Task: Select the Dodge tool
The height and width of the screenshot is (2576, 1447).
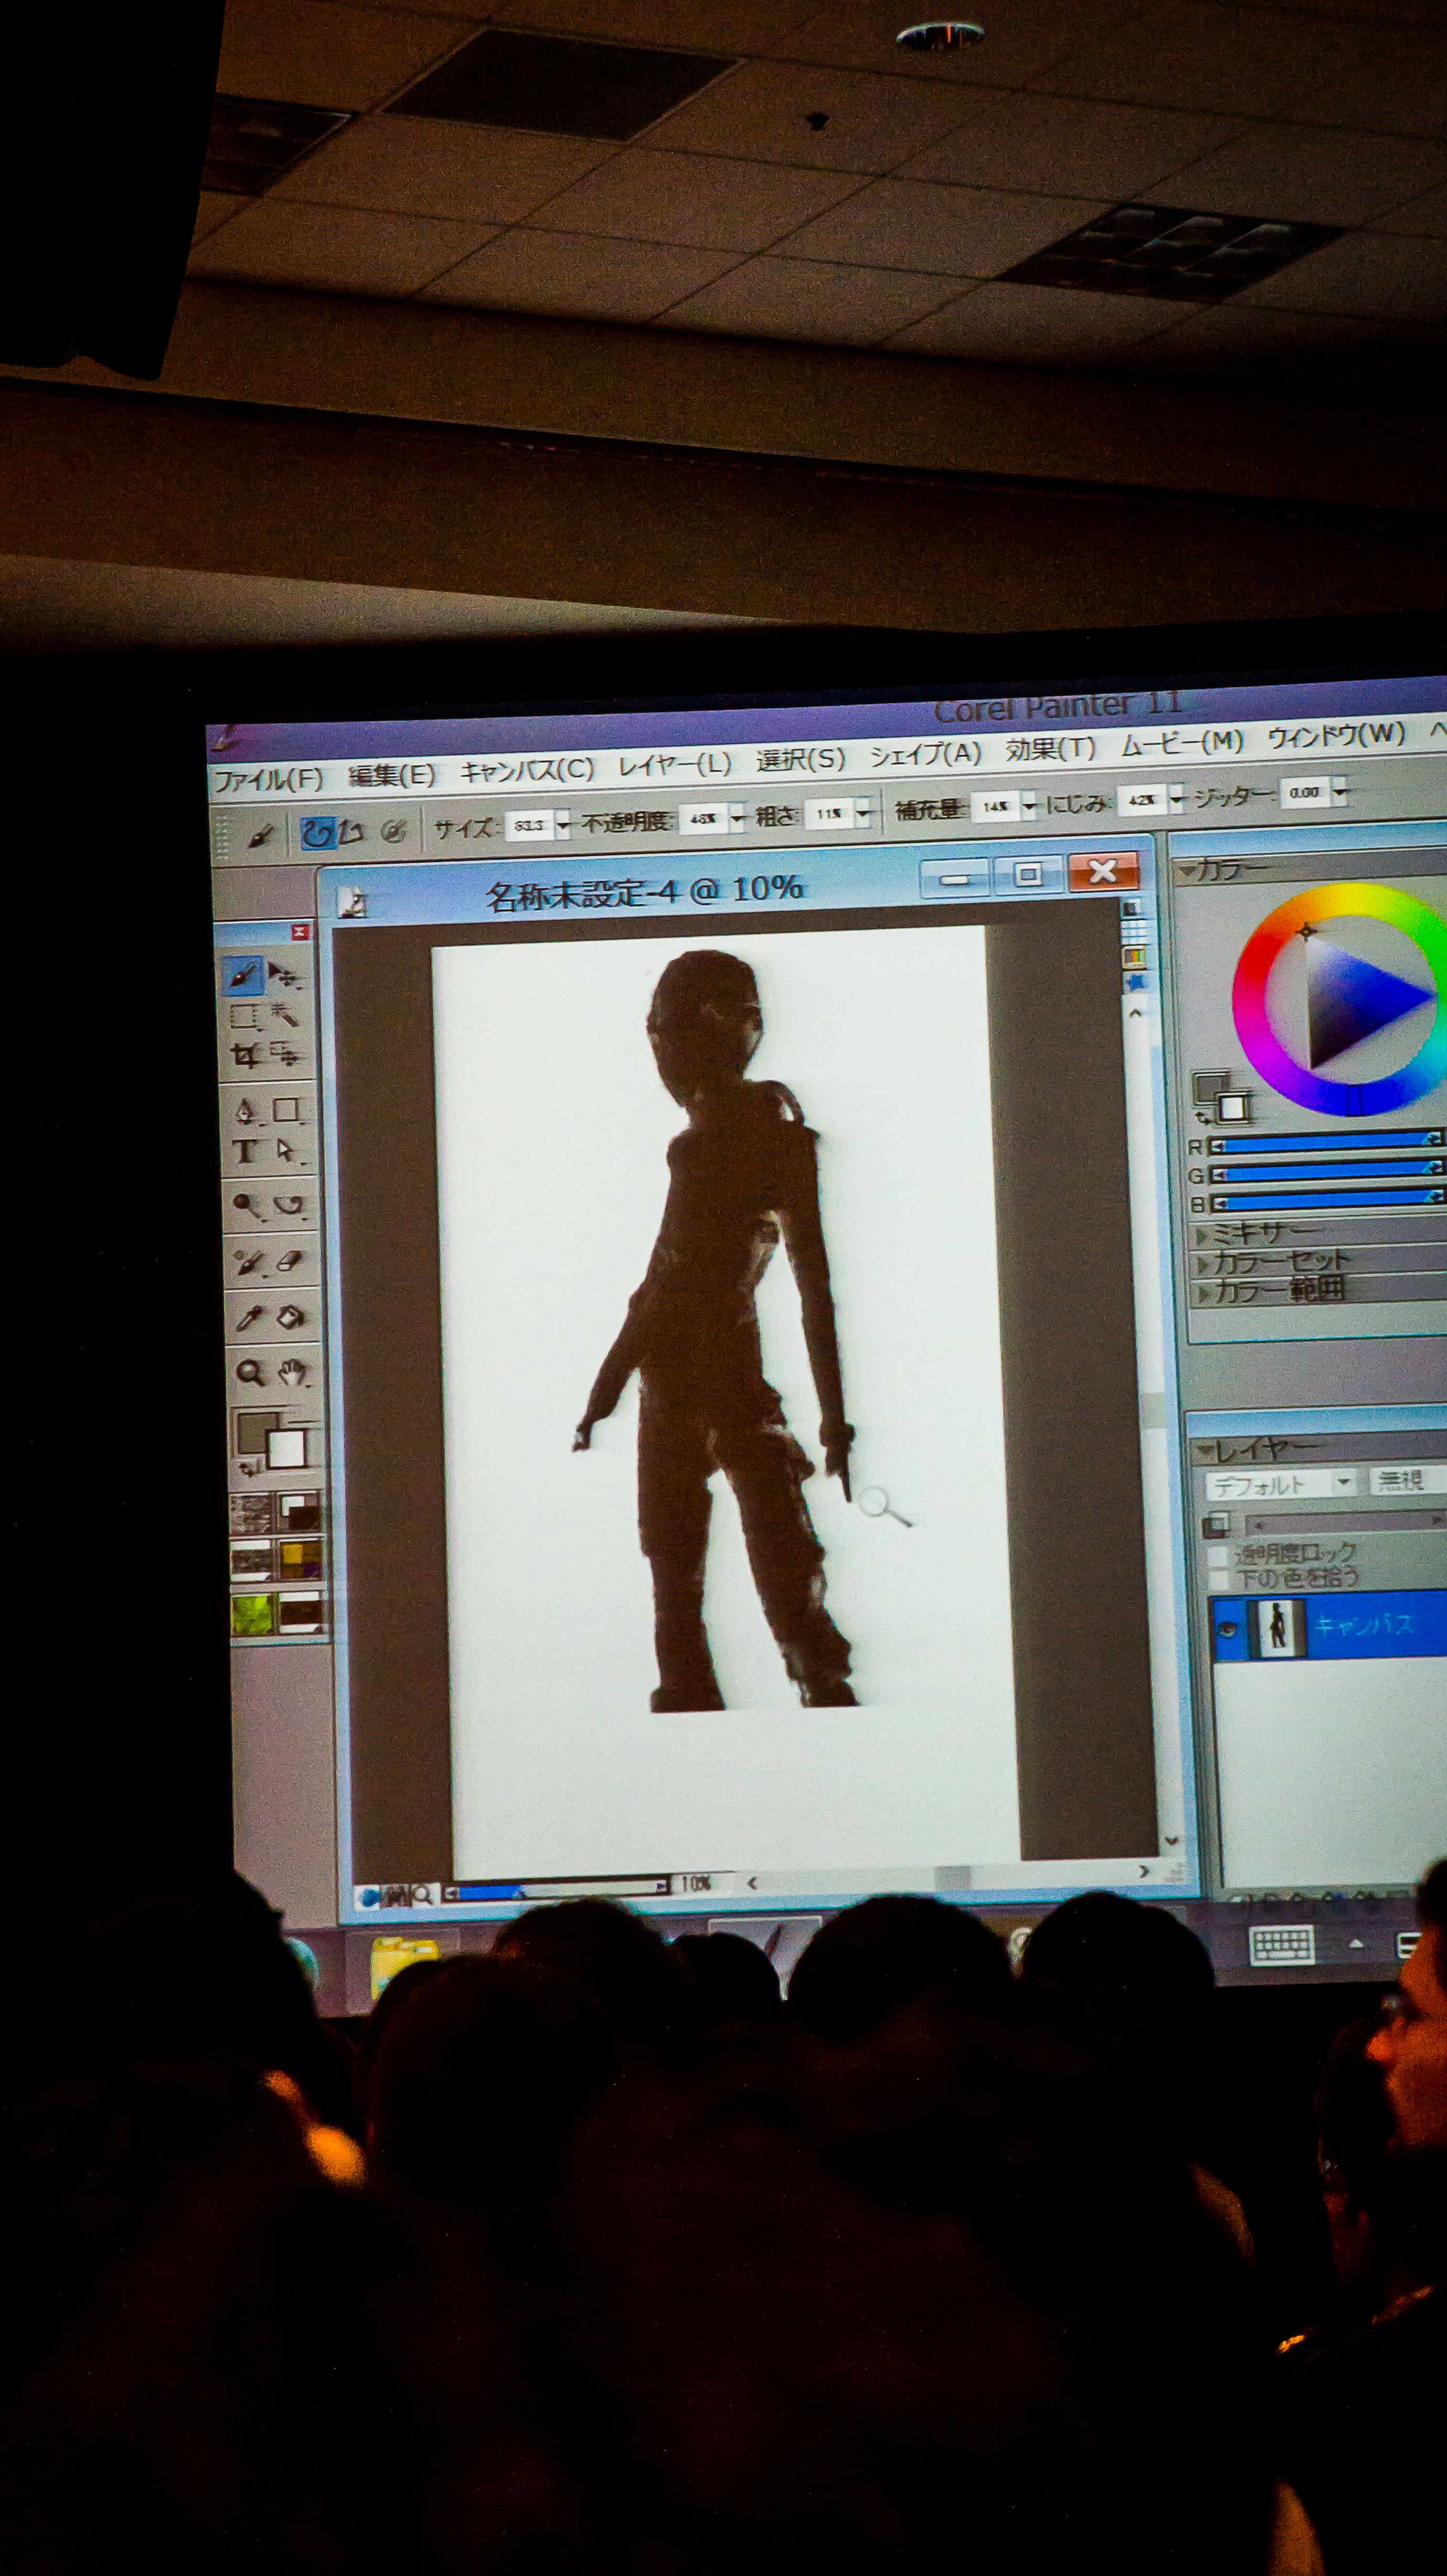Action: [x=247, y=1205]
